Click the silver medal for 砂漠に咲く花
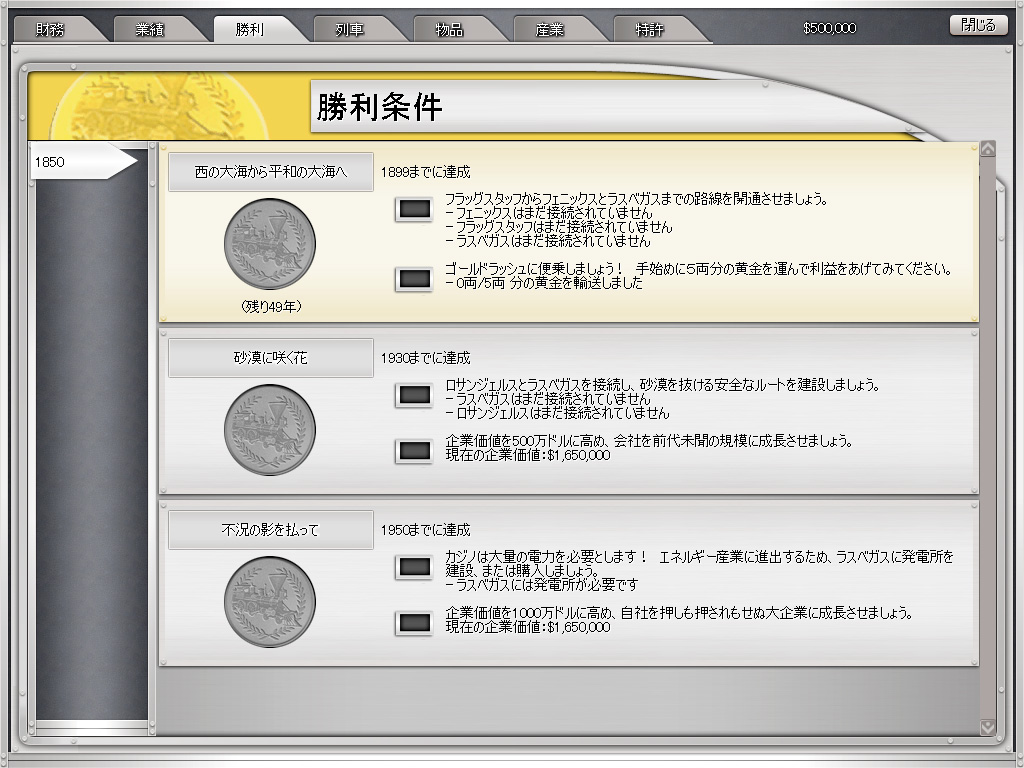 tap(270, 430)
